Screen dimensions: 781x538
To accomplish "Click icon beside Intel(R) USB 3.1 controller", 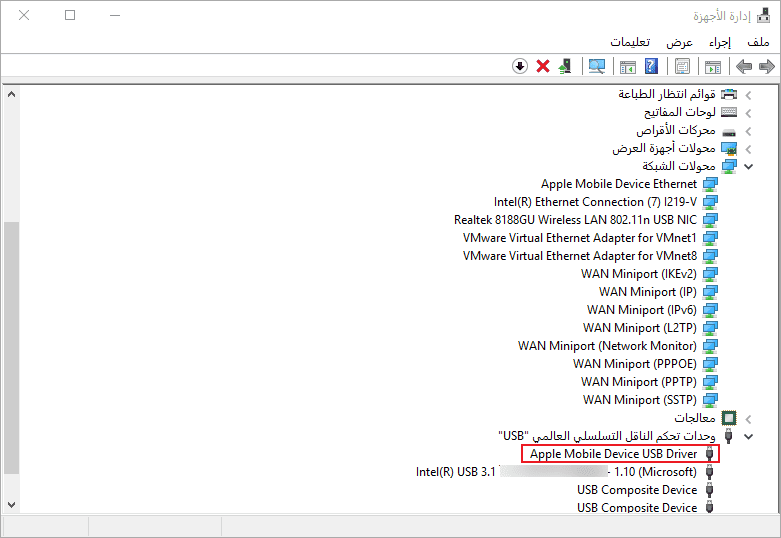I will pyautogui.click(x=710, y=472).
